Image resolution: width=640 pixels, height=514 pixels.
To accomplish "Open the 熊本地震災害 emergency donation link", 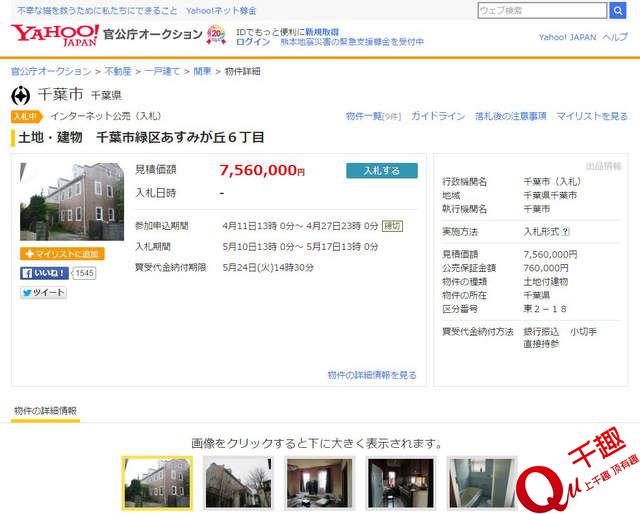I will [x=352, y=42].
